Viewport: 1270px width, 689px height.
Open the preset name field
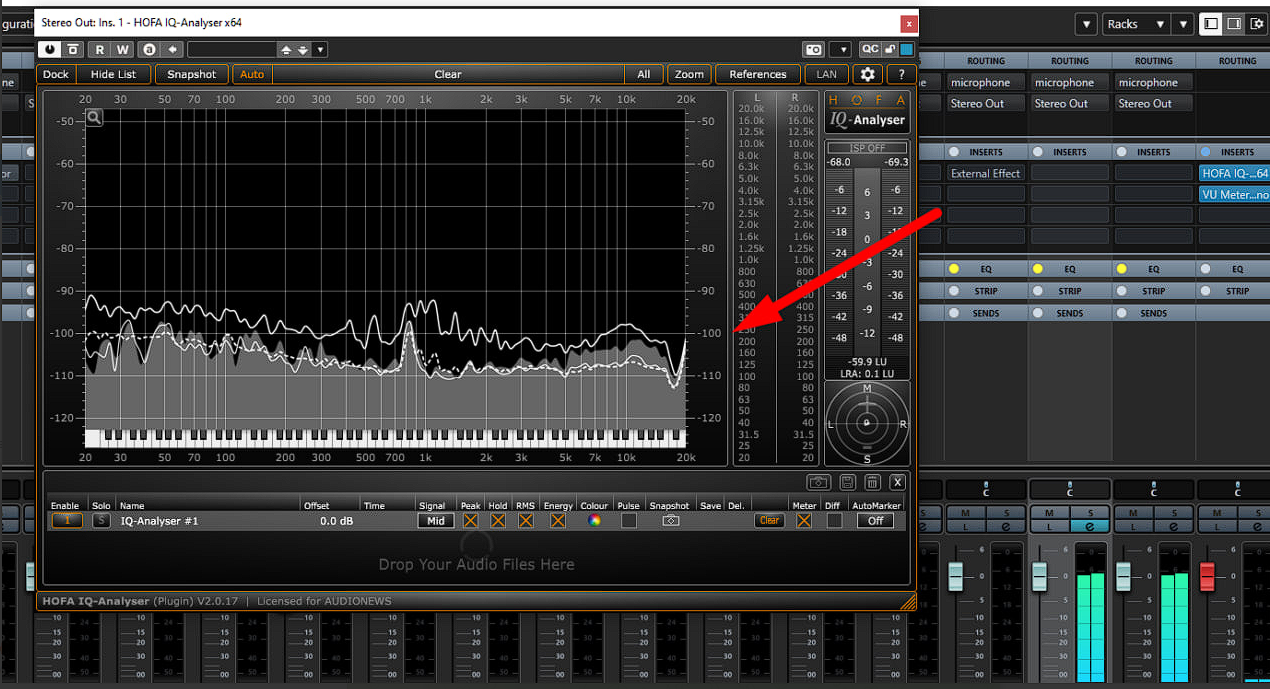(232, 49)
